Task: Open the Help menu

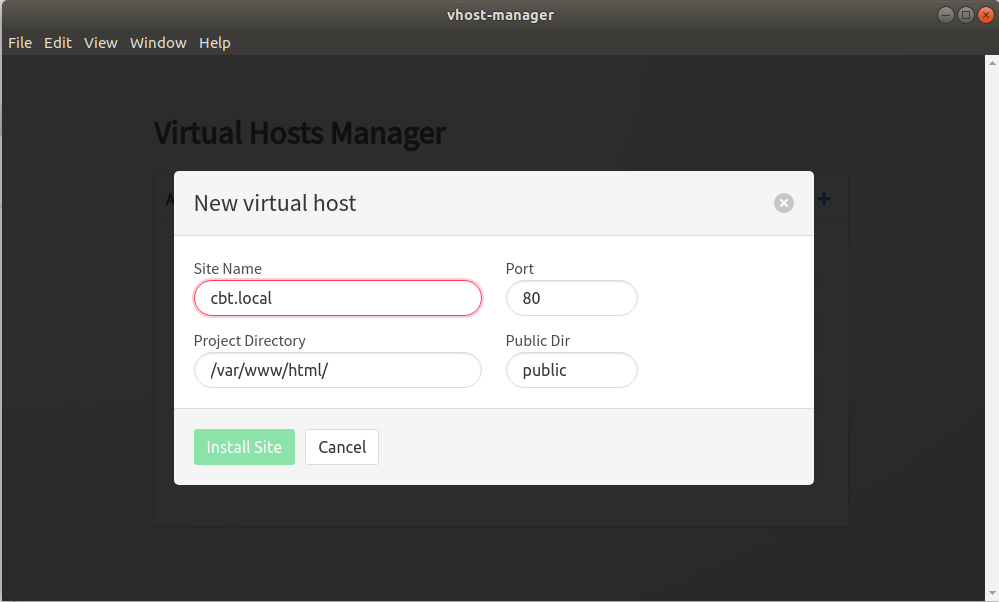Action: 215,43
